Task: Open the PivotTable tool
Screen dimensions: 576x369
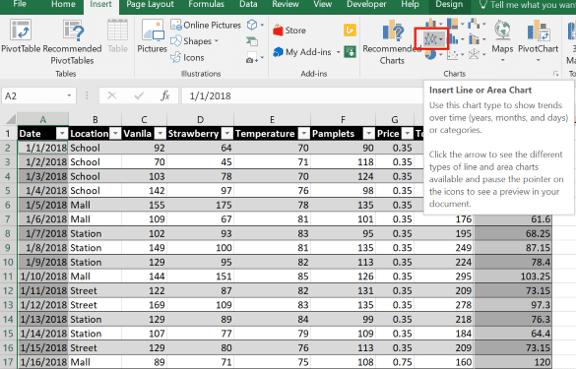Action: pyautogui.click(x=21, y=36)
